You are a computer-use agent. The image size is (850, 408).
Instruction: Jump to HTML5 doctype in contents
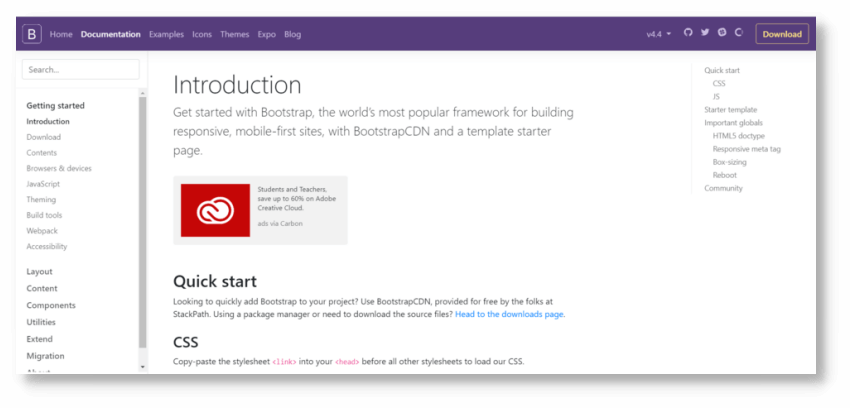pyautogui.click(x=738, y=136)
